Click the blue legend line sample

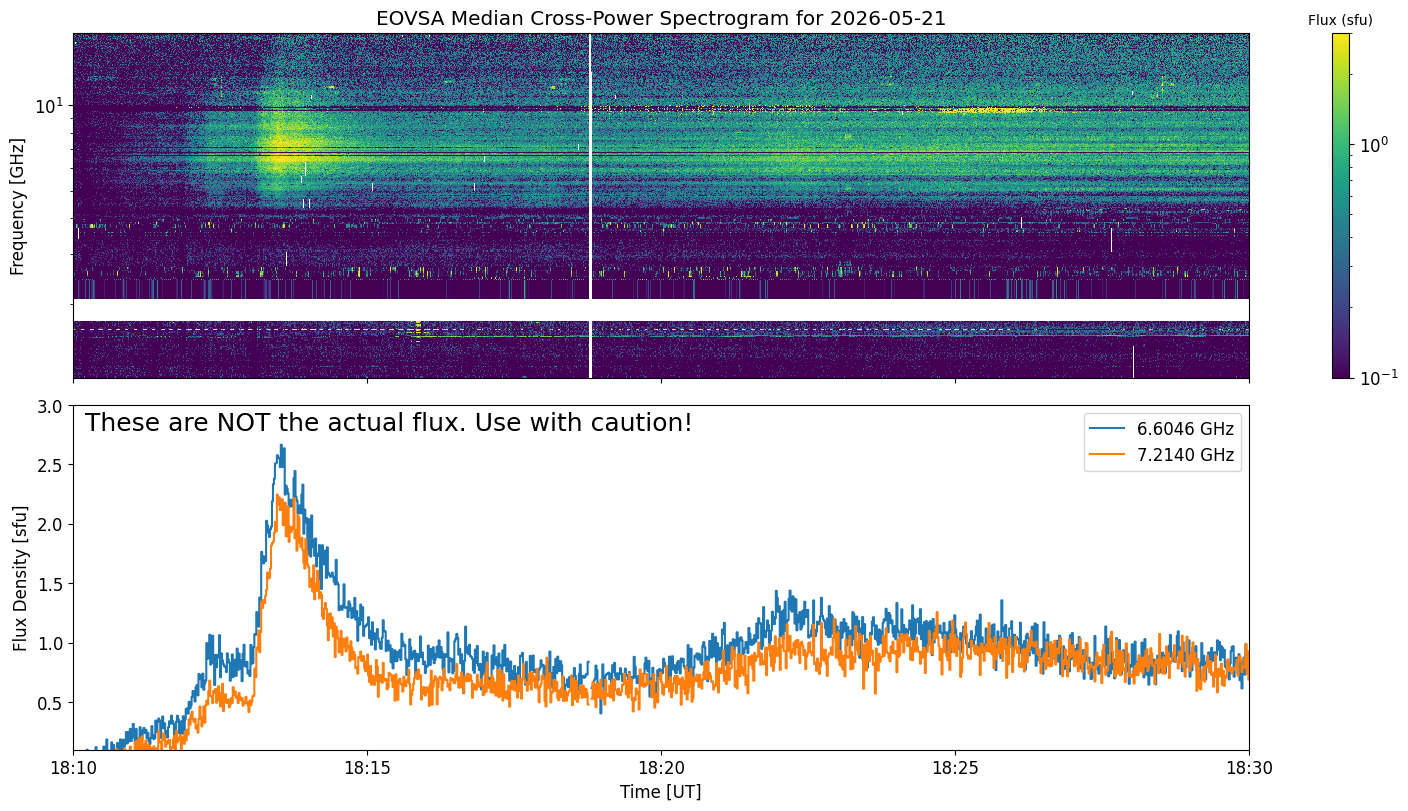pyautogui.click(x=1106, y=430)
